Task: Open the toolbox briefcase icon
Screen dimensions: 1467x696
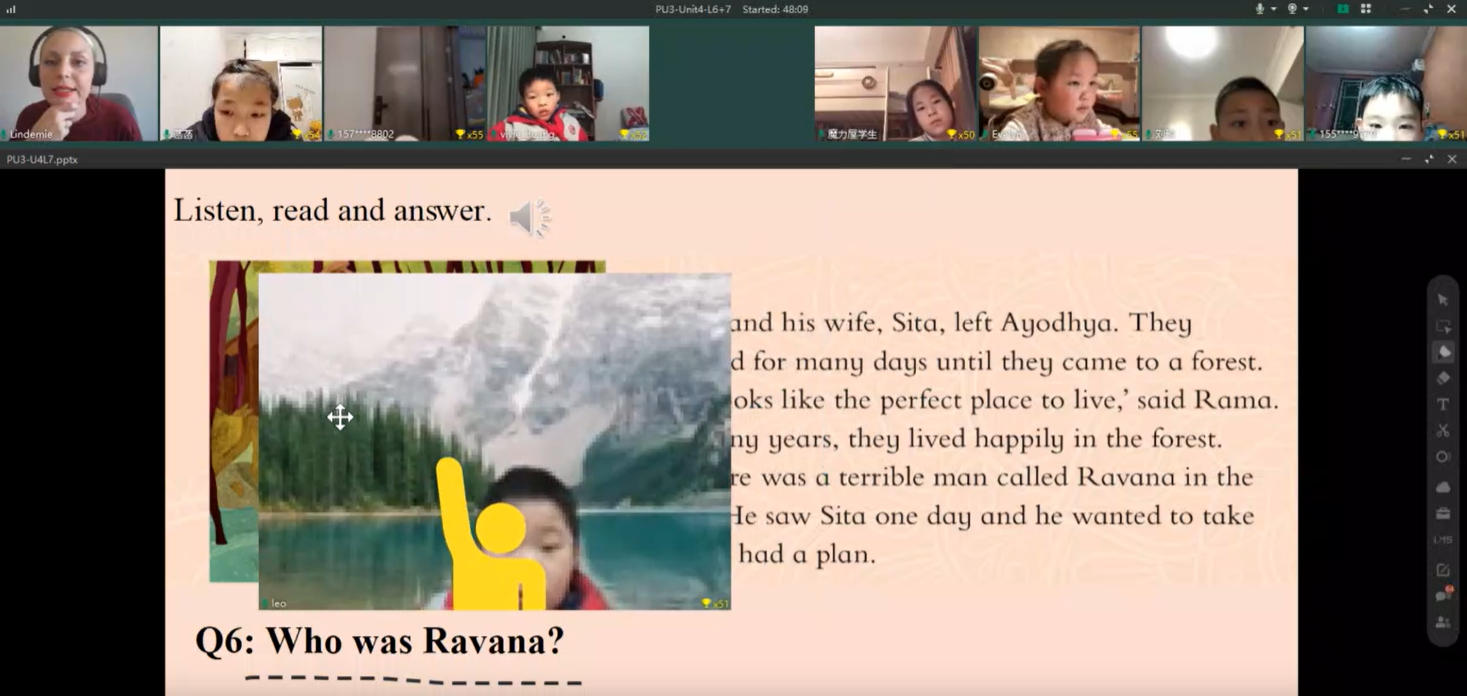Action: point(1442,513)
